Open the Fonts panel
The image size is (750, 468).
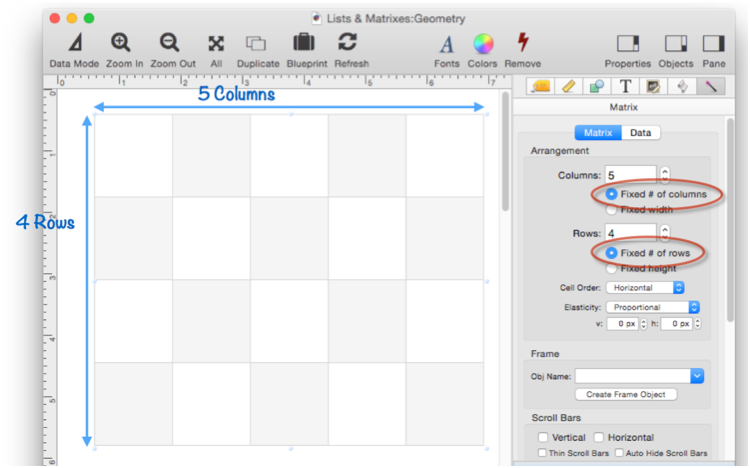pyautogui.click(x=447, y=44)
